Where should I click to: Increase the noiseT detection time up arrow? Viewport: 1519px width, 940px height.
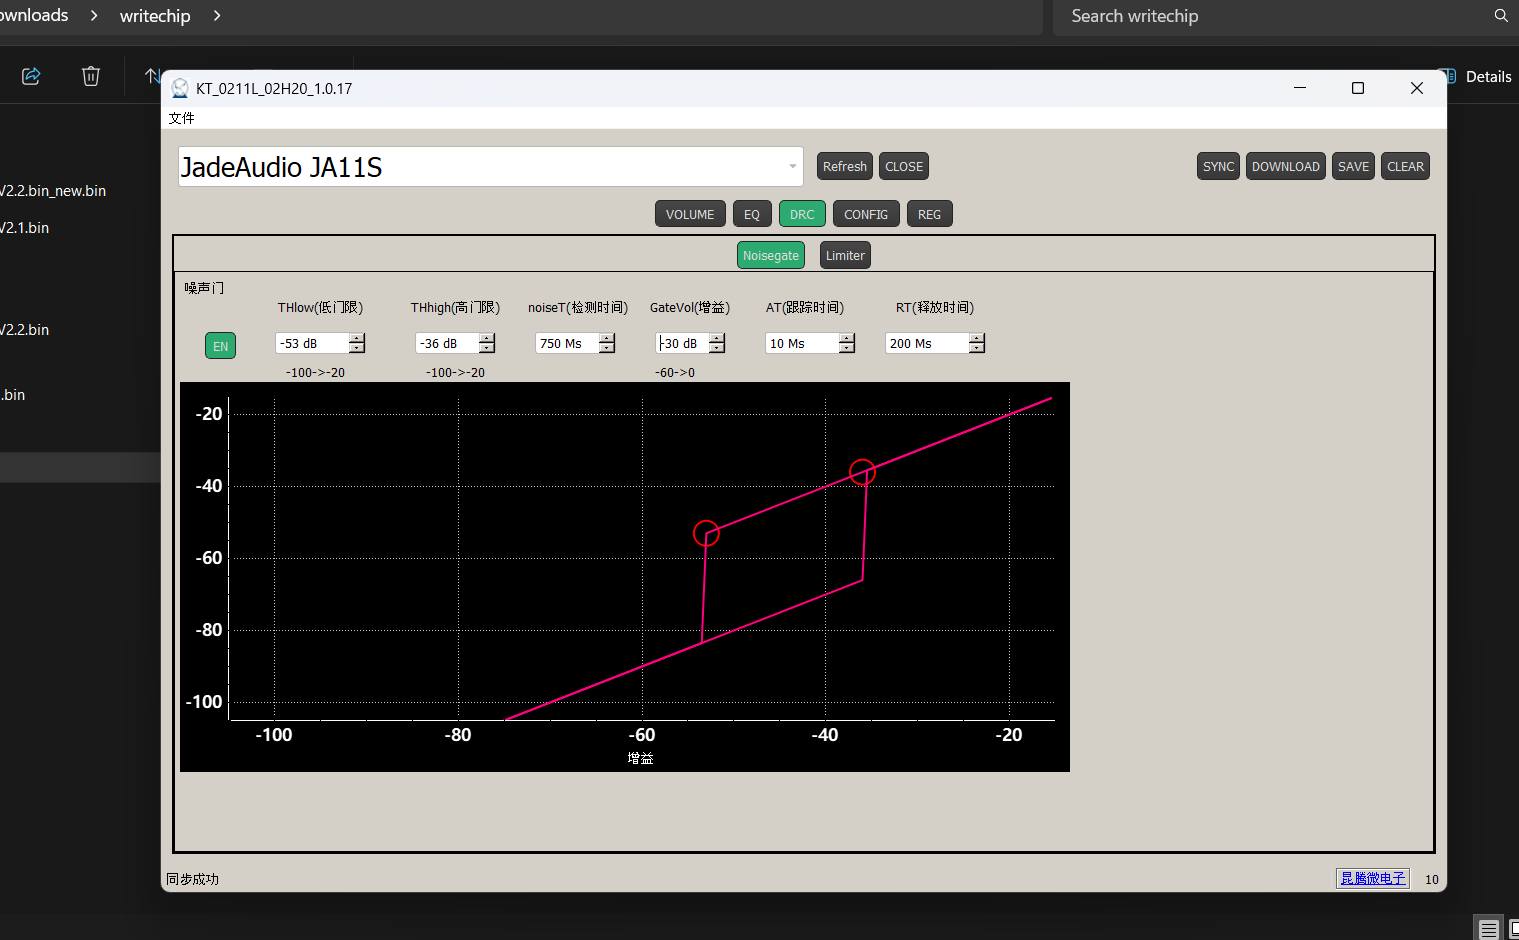pyautogui.click(x=607, y=338)
